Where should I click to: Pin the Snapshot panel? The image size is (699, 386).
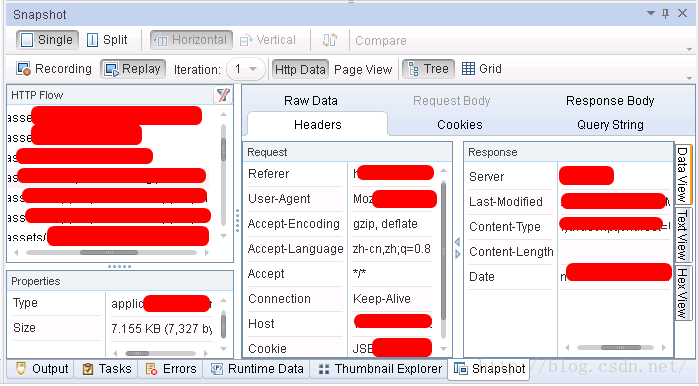click(x=665, y=13)
